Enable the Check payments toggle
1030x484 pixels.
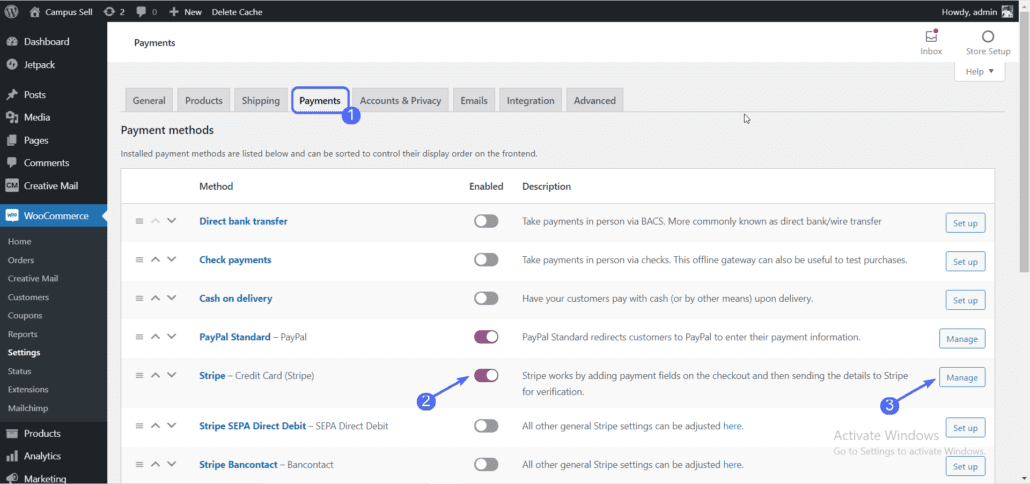(486, 260)
